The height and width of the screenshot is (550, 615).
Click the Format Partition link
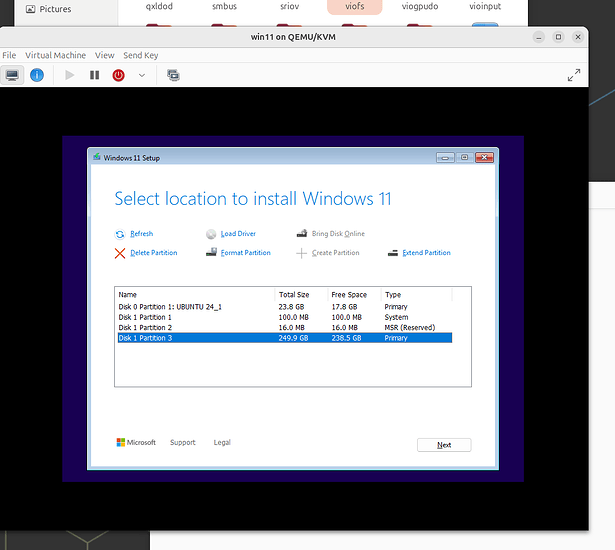pyautogui.click(x=246, y=253)
